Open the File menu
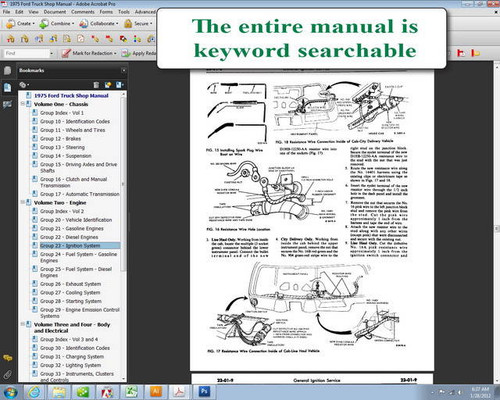Viewport: 500px width, 400px height. point(6,12)
